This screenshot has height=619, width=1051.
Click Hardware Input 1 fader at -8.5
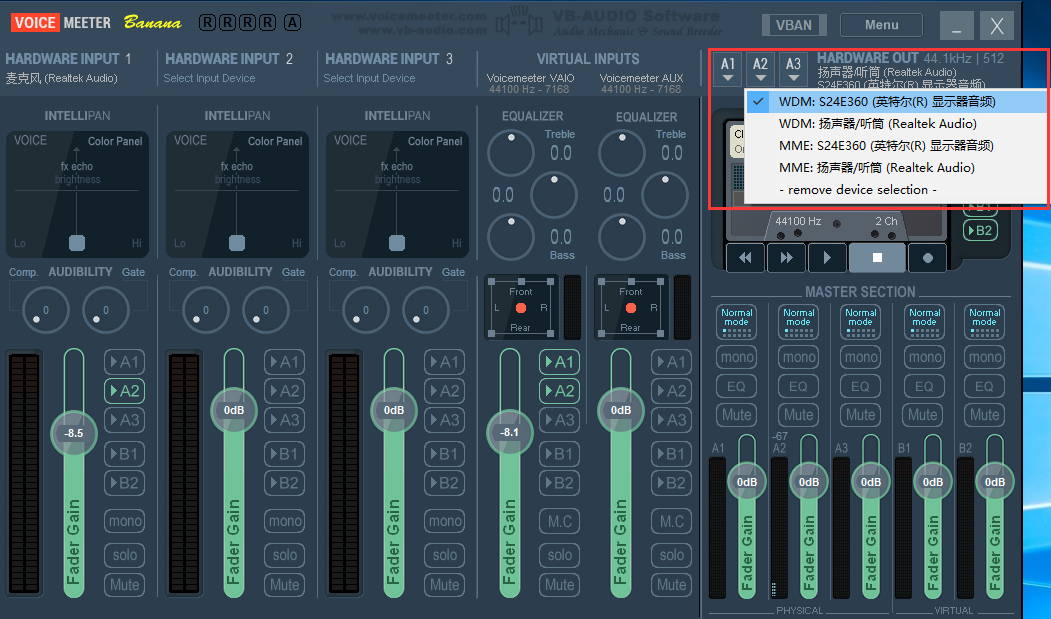pyautogui.click(x=74, y=433)
